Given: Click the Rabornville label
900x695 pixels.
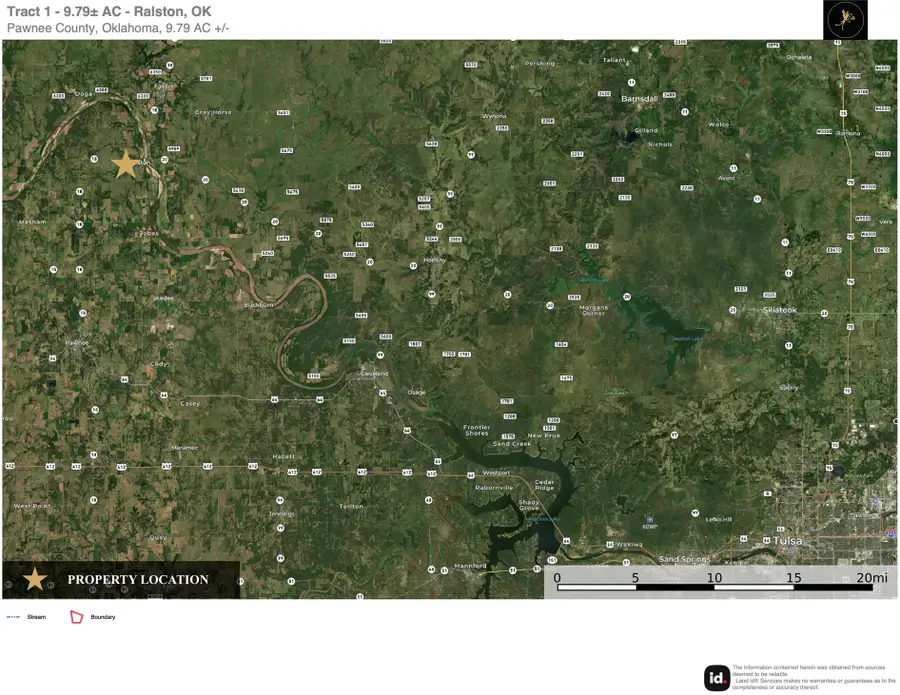Looking at the screenshot, I should click(x=494, y=488).
